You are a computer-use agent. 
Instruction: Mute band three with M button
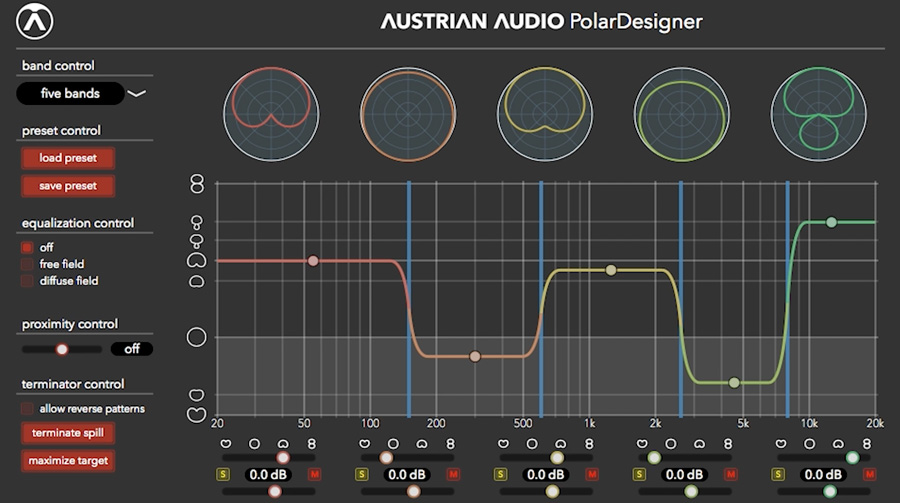[x=592, y=474]
